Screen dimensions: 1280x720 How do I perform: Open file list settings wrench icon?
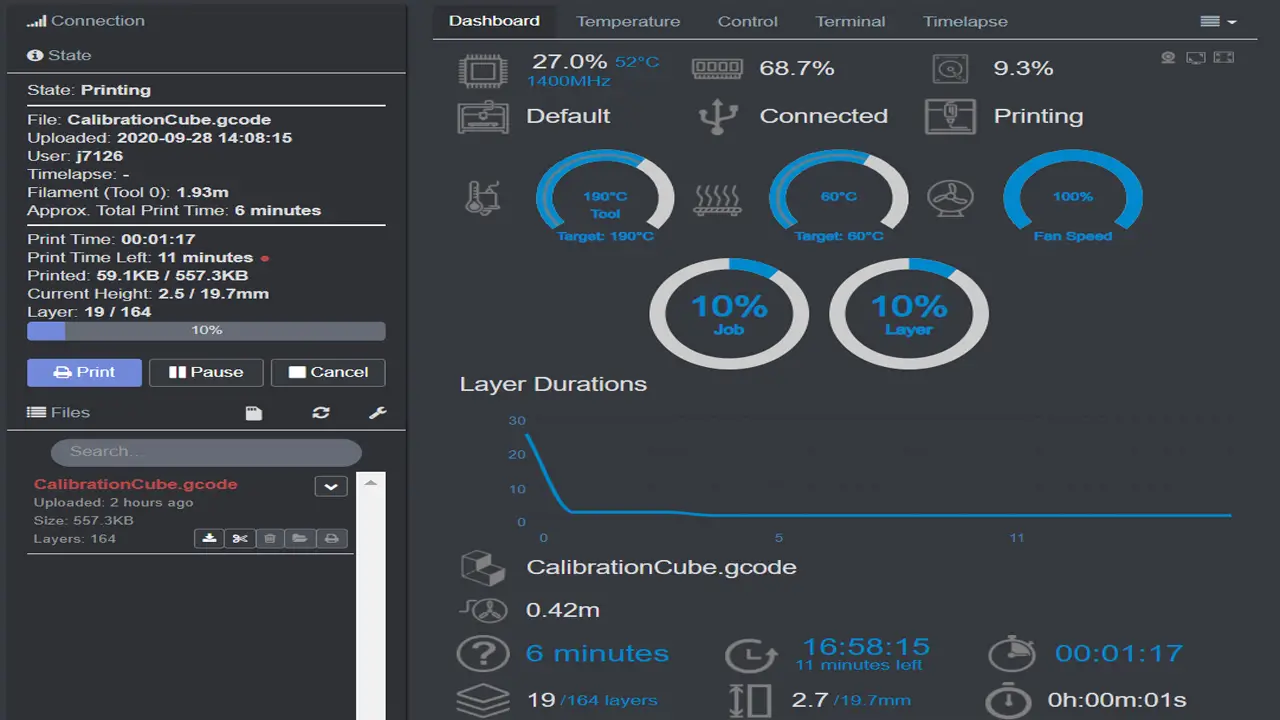(x=377, y=413)
